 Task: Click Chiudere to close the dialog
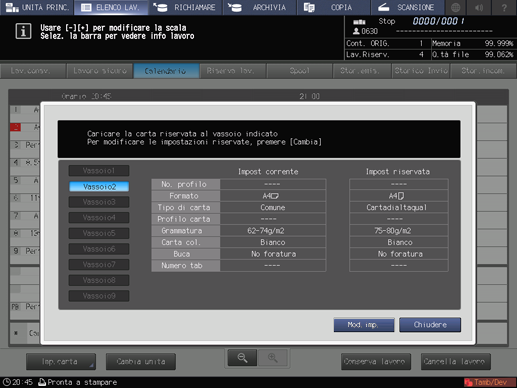(430, 325)
